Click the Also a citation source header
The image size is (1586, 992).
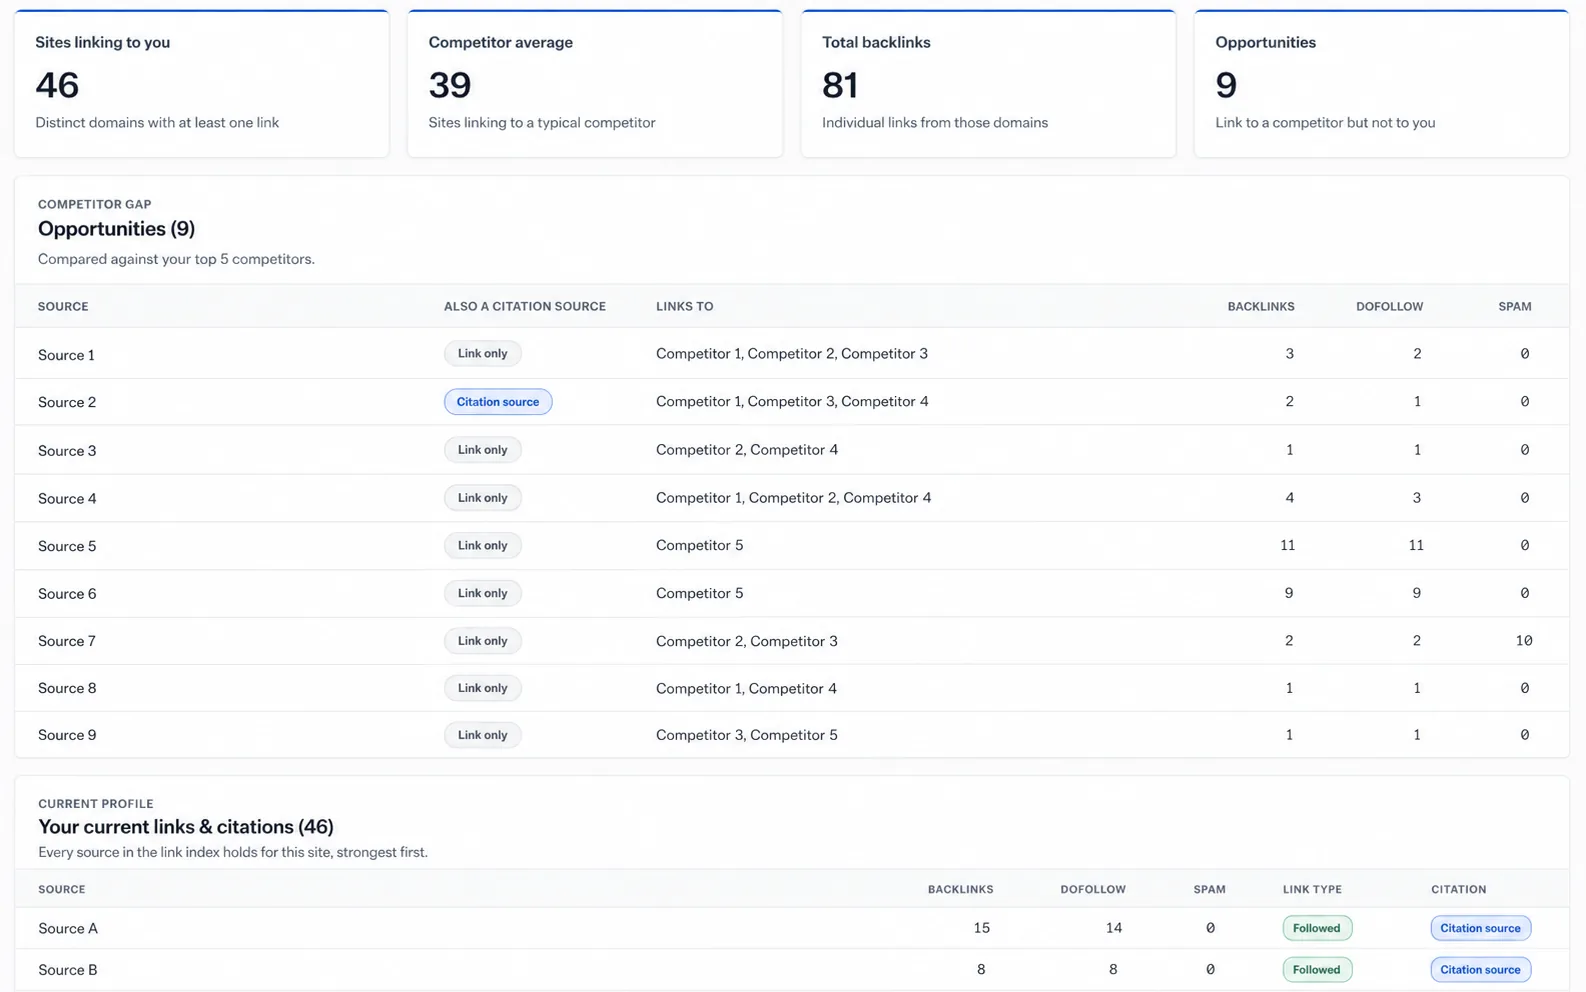point(525,306)
